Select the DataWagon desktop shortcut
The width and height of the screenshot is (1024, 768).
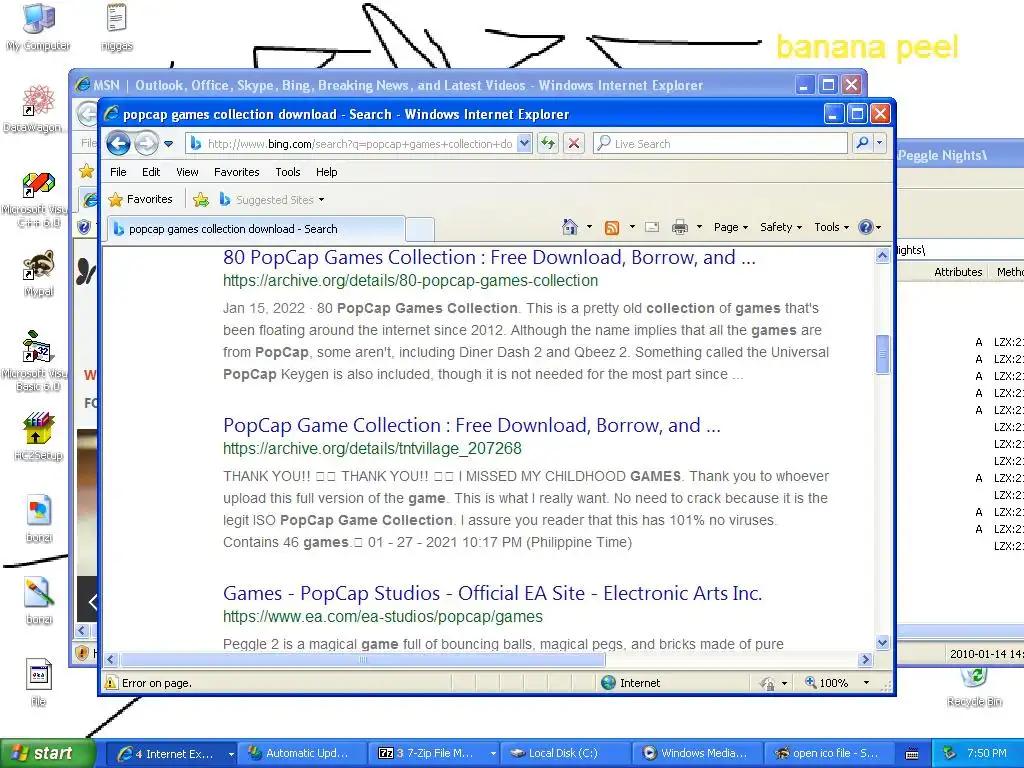click(x=35, y=108)
